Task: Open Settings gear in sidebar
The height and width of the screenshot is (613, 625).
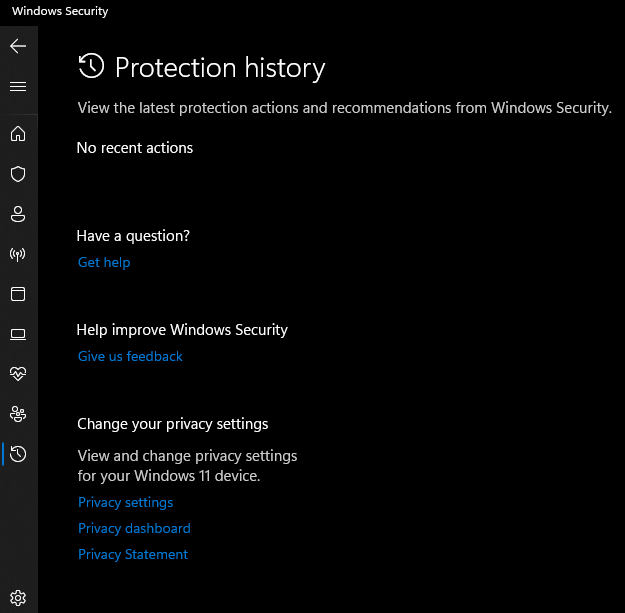Action: (18, 598)
